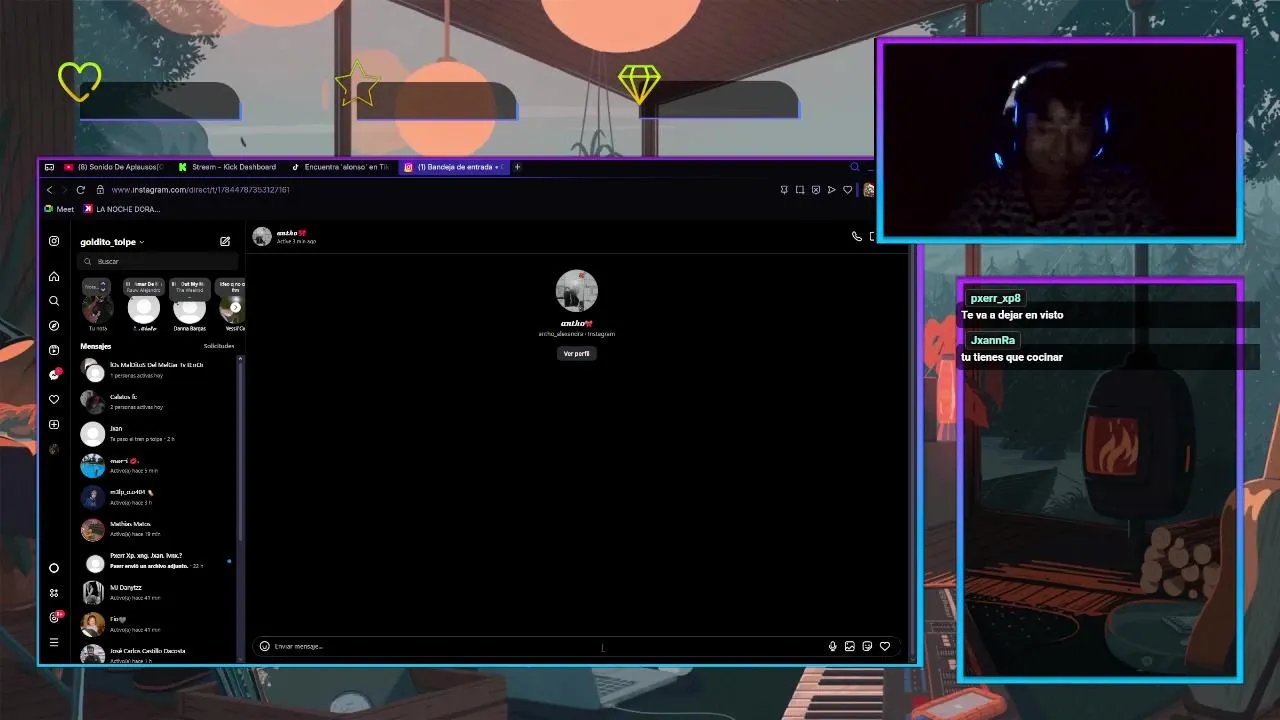Open the profile avatar in left sidebar
This screenshot has height=720, width=1280.
[x=54, y=449]
